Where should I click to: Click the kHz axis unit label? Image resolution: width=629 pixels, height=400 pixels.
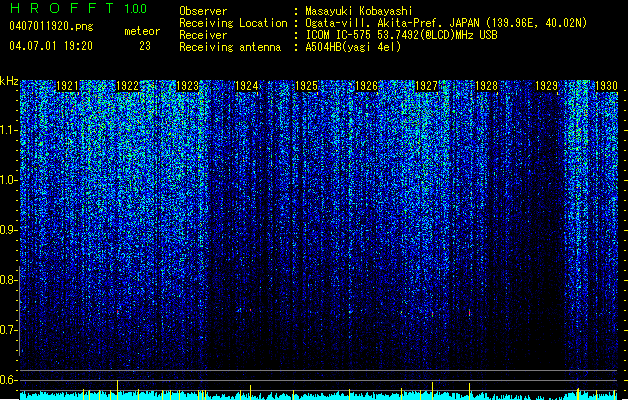[x=9, y=81]
